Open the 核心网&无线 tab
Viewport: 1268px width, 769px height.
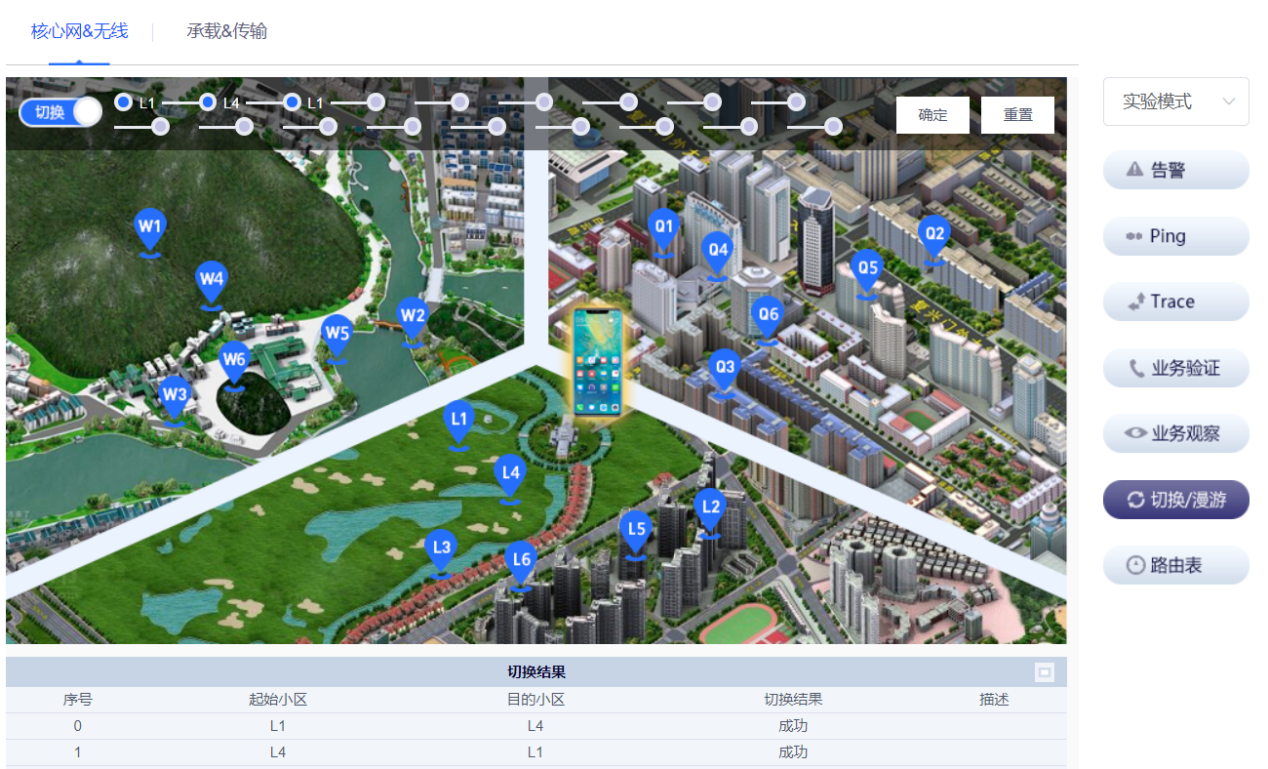click(79, 31)
